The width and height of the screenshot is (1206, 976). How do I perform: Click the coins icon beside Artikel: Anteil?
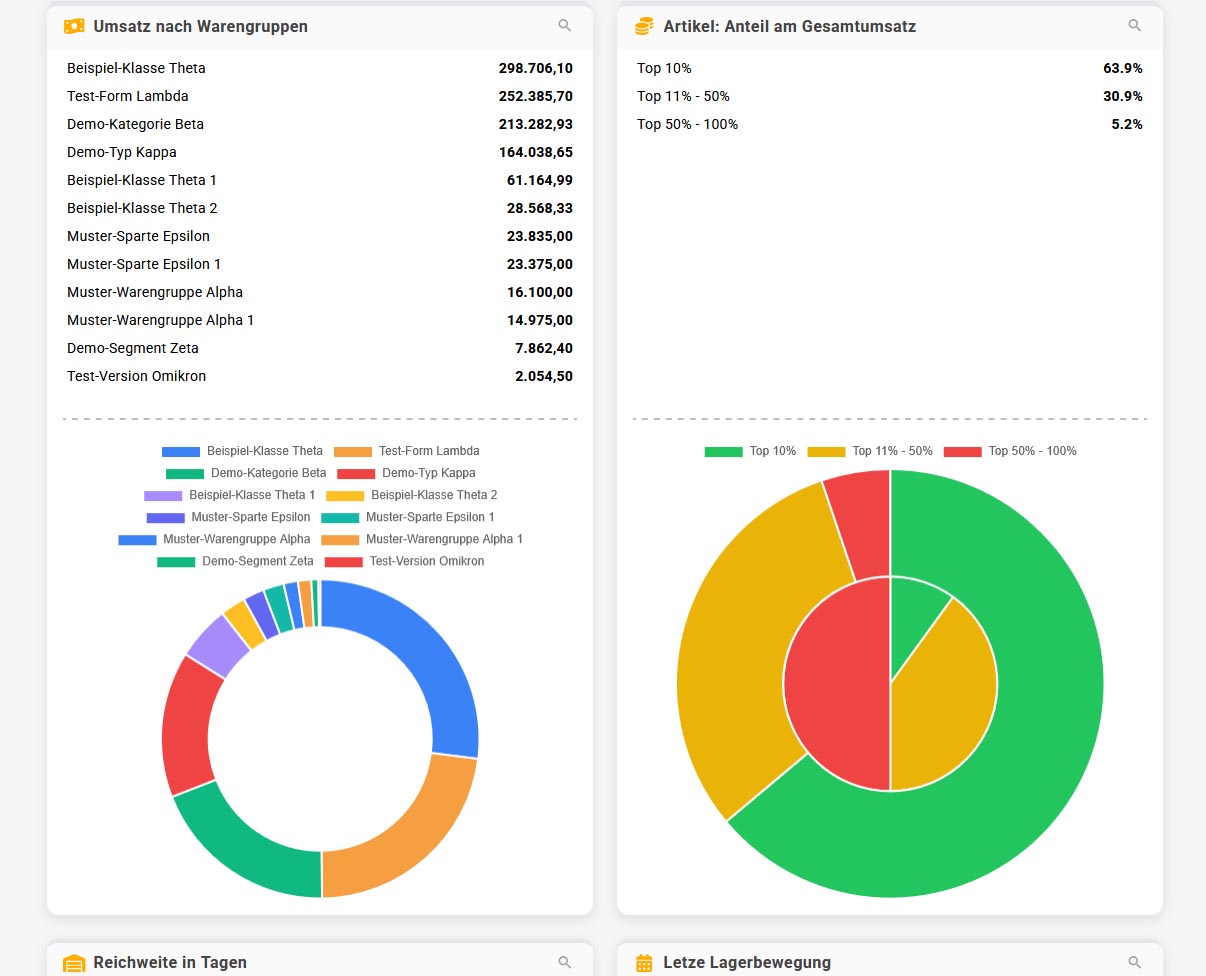tap(644, 27)
